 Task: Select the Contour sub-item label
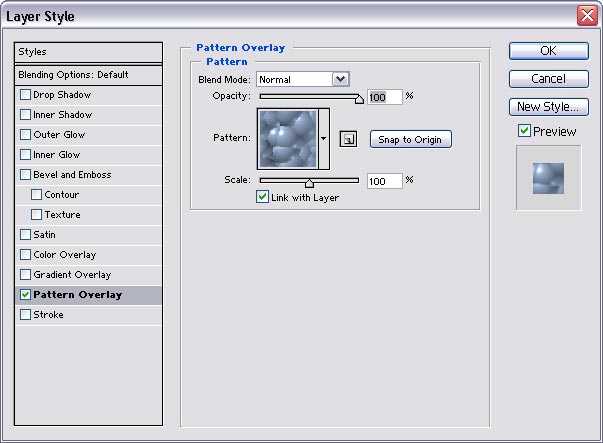point(62,195)
